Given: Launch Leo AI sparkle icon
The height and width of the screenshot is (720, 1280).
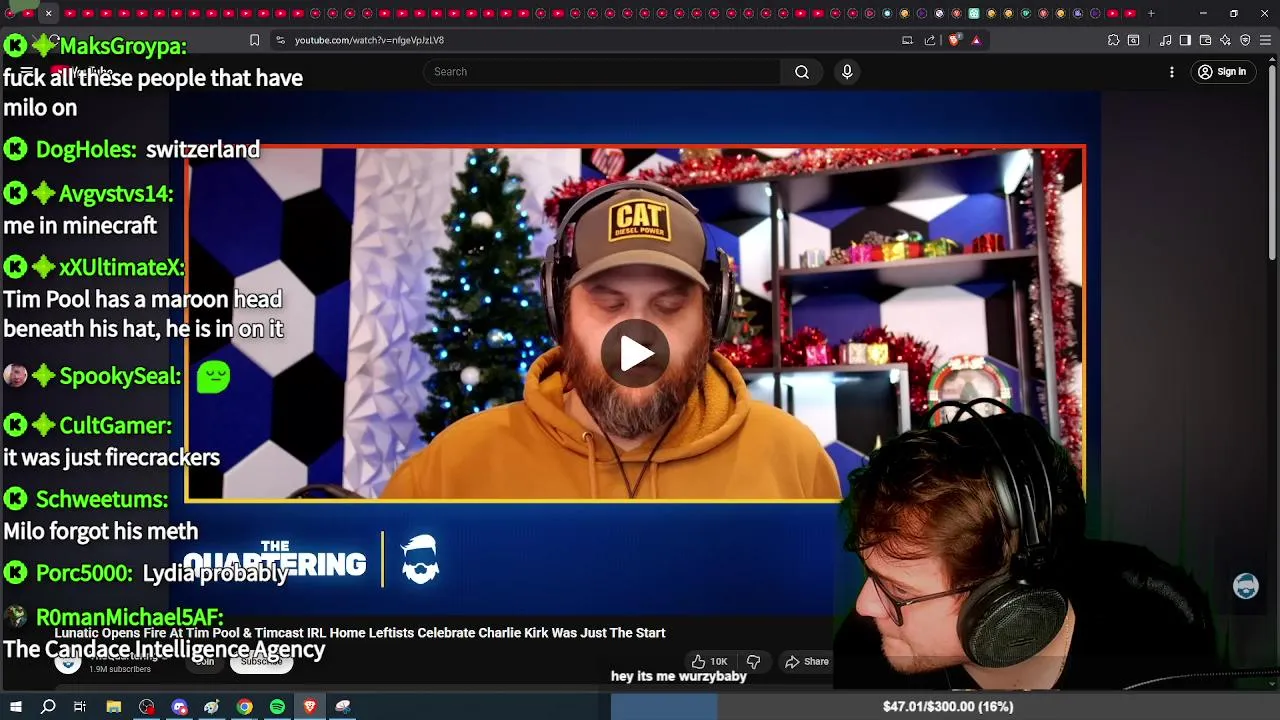Looking at the screenshot, I should click(1225, 40).
